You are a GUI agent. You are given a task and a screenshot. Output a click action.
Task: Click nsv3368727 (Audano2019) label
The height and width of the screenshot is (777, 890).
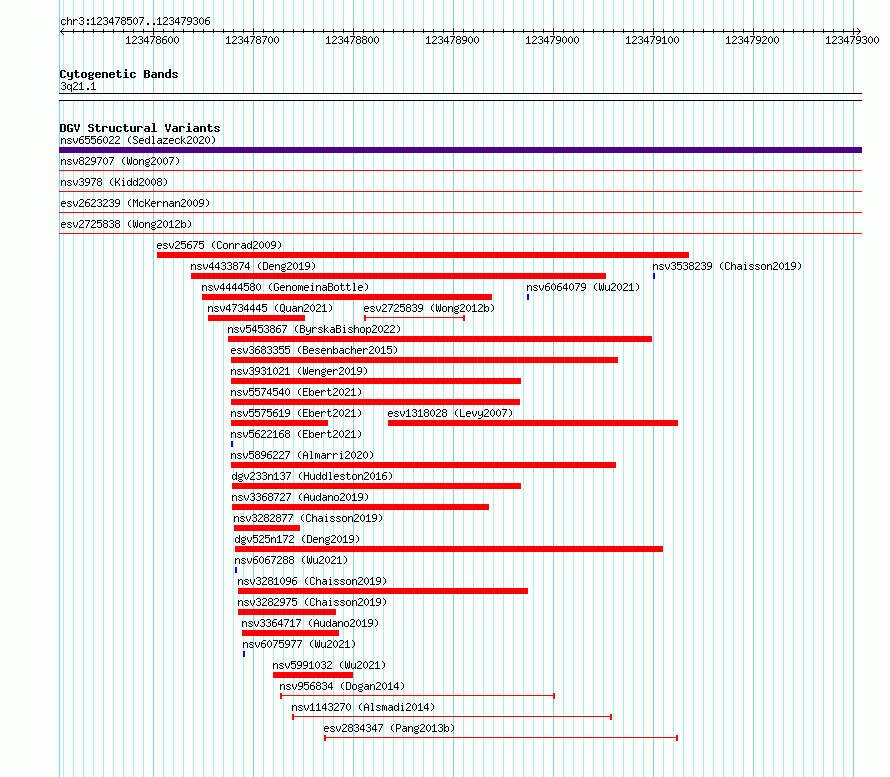[300, 497]
